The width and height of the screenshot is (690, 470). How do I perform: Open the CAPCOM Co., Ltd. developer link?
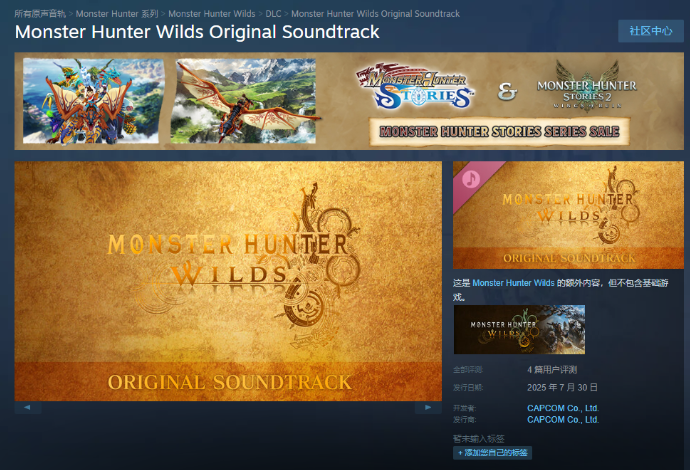563,408
